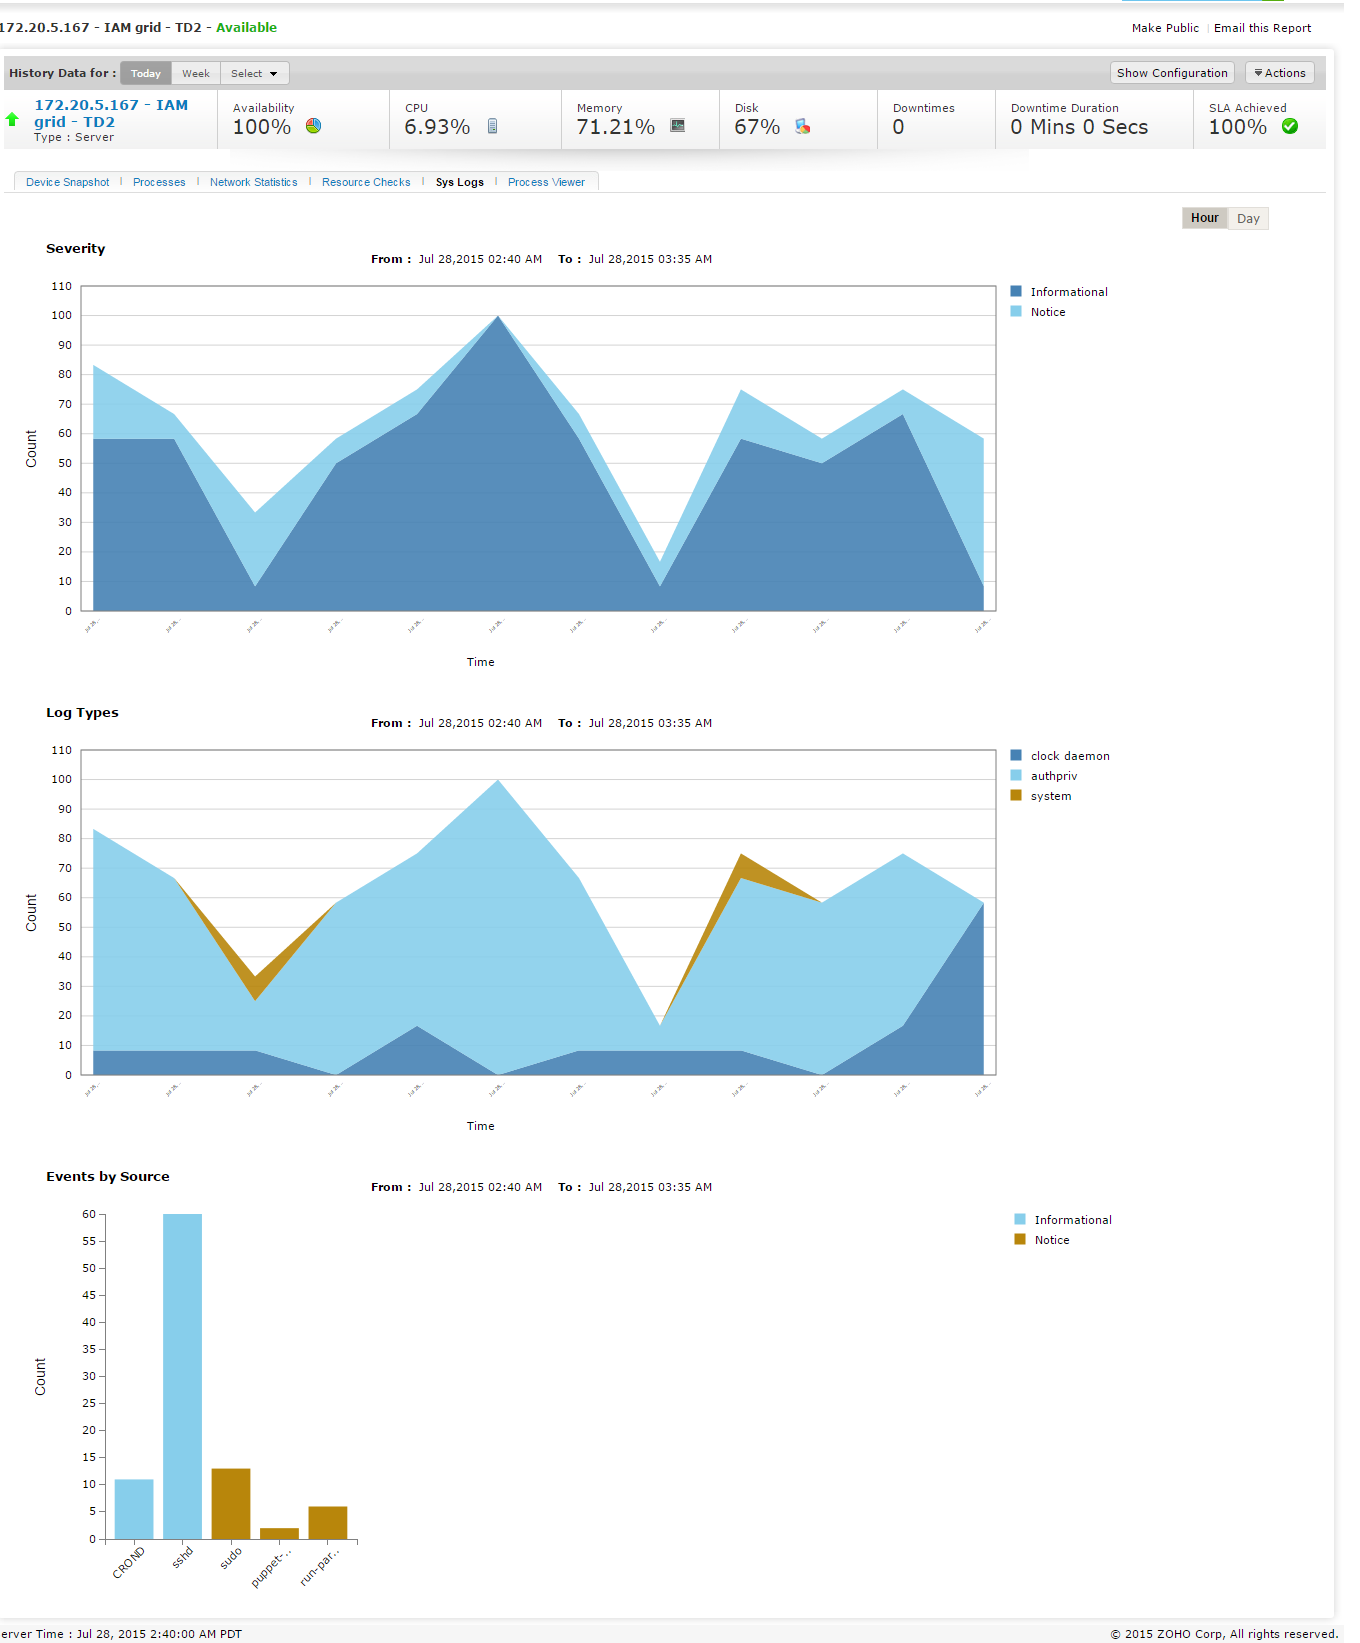This screenshot has height=1643, width=1360.
Task: Click the green device status up arrow
Action: [x=13, y=119]
